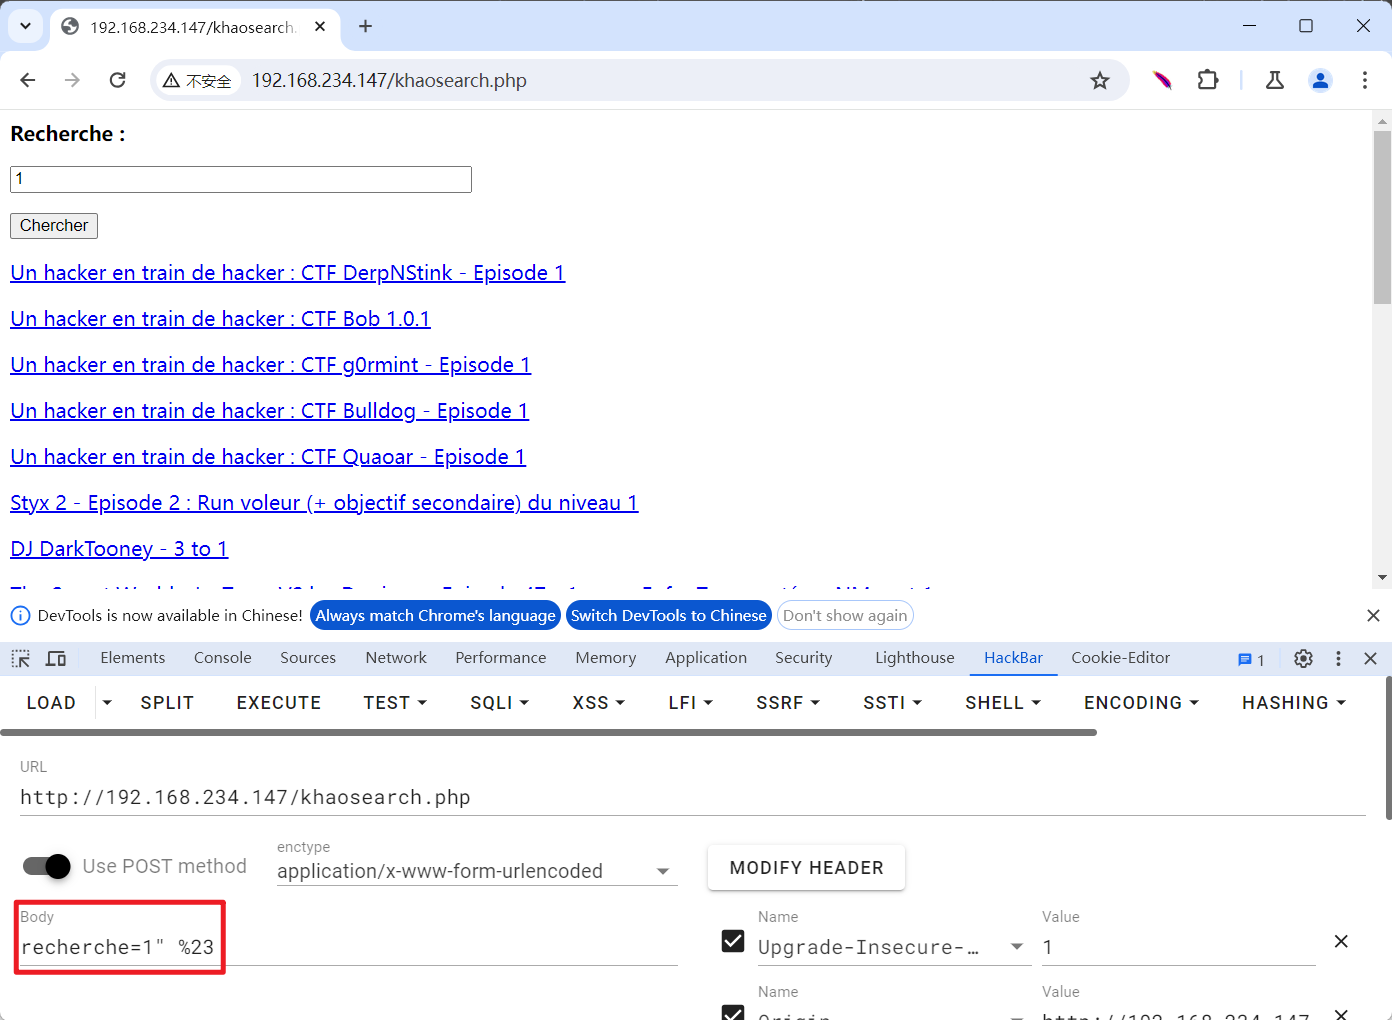The image size is (1392, 1020).
Task: Remove the Upgrade-Insecure header row
Action: pyautogui.click(x=1341, y=941)
